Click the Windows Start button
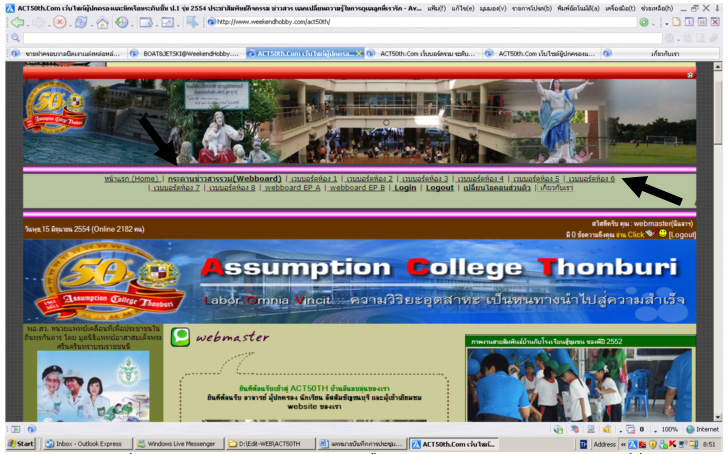 (x=21, y=443)
